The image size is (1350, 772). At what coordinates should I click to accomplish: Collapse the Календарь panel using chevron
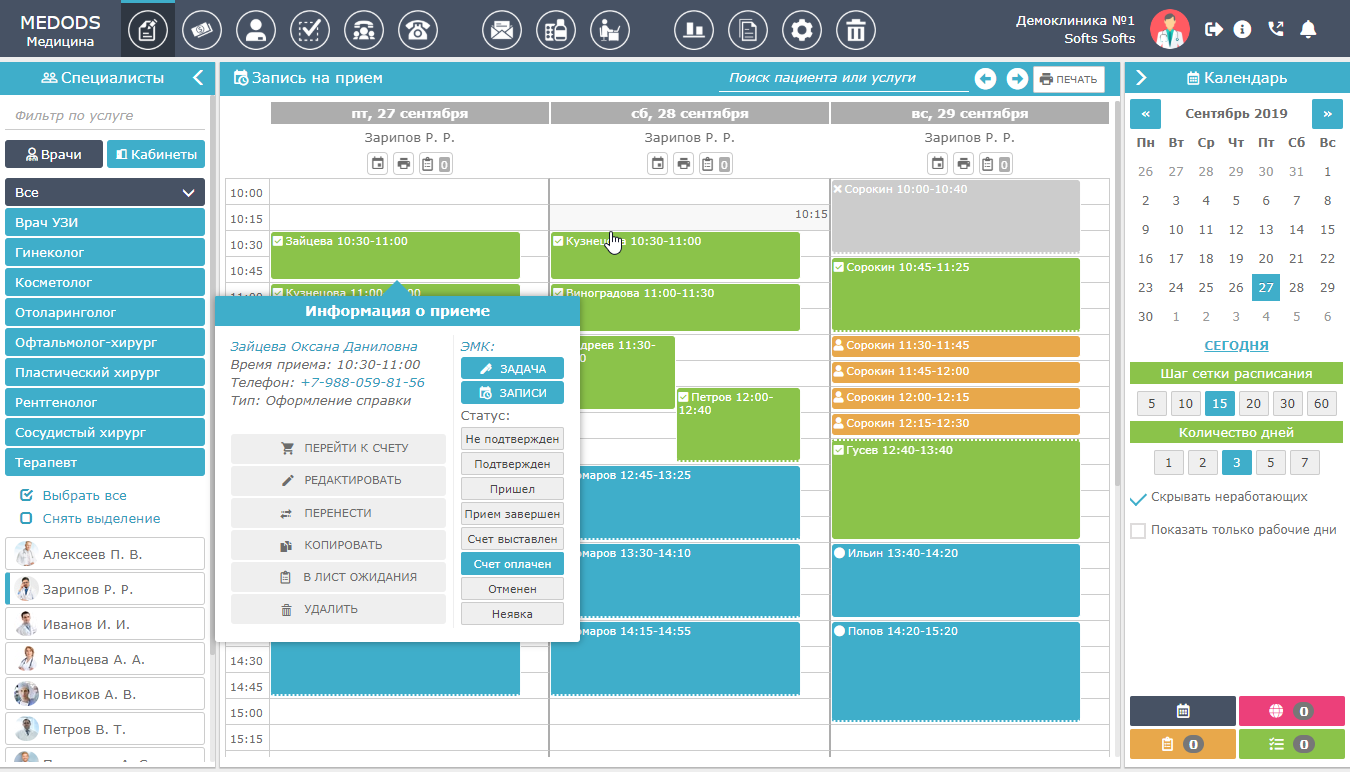point(1141,78)
